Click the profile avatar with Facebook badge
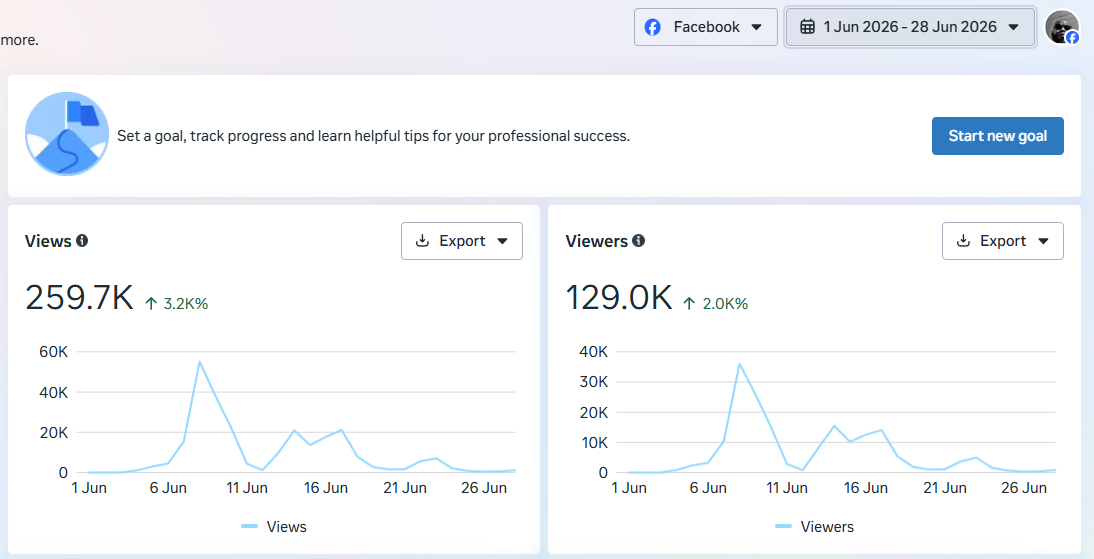The width and height of the screenshot is (1094, 559). tap(1062, 27)
